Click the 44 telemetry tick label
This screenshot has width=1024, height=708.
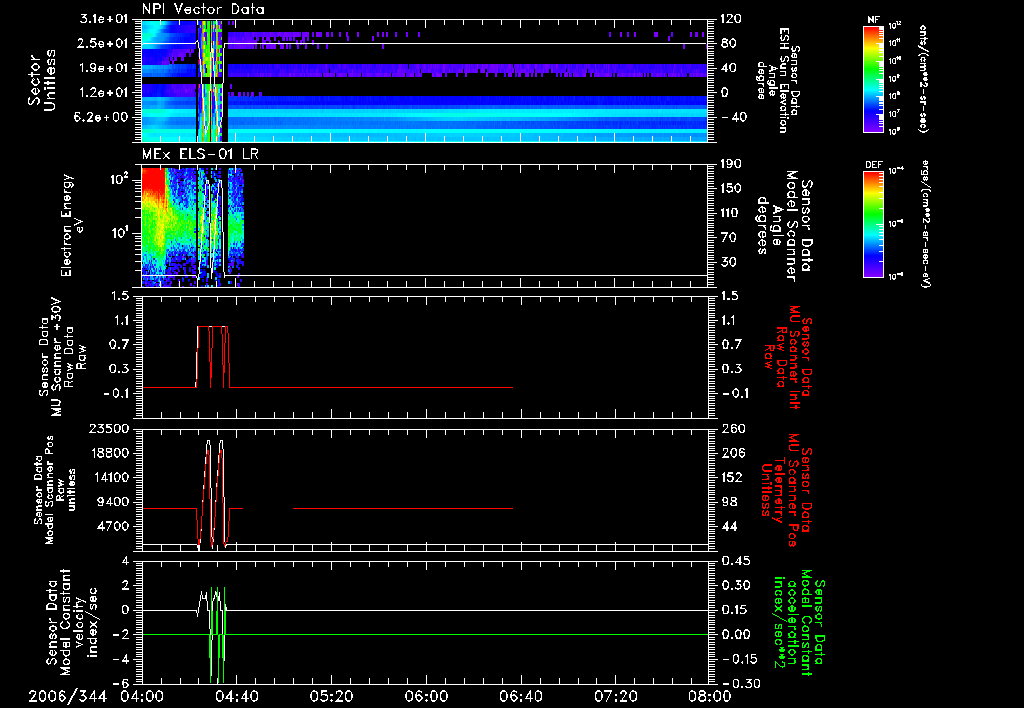click(729, 526)
